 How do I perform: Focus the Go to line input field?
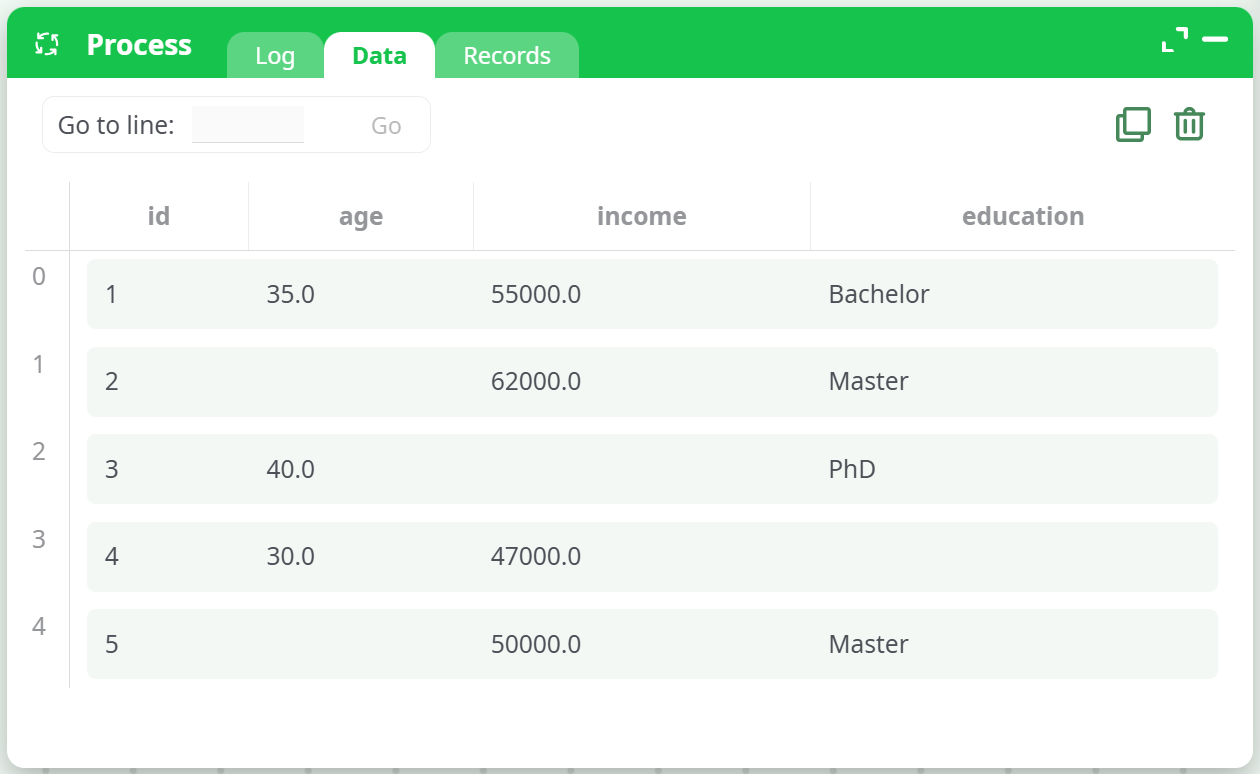(248, 125)
